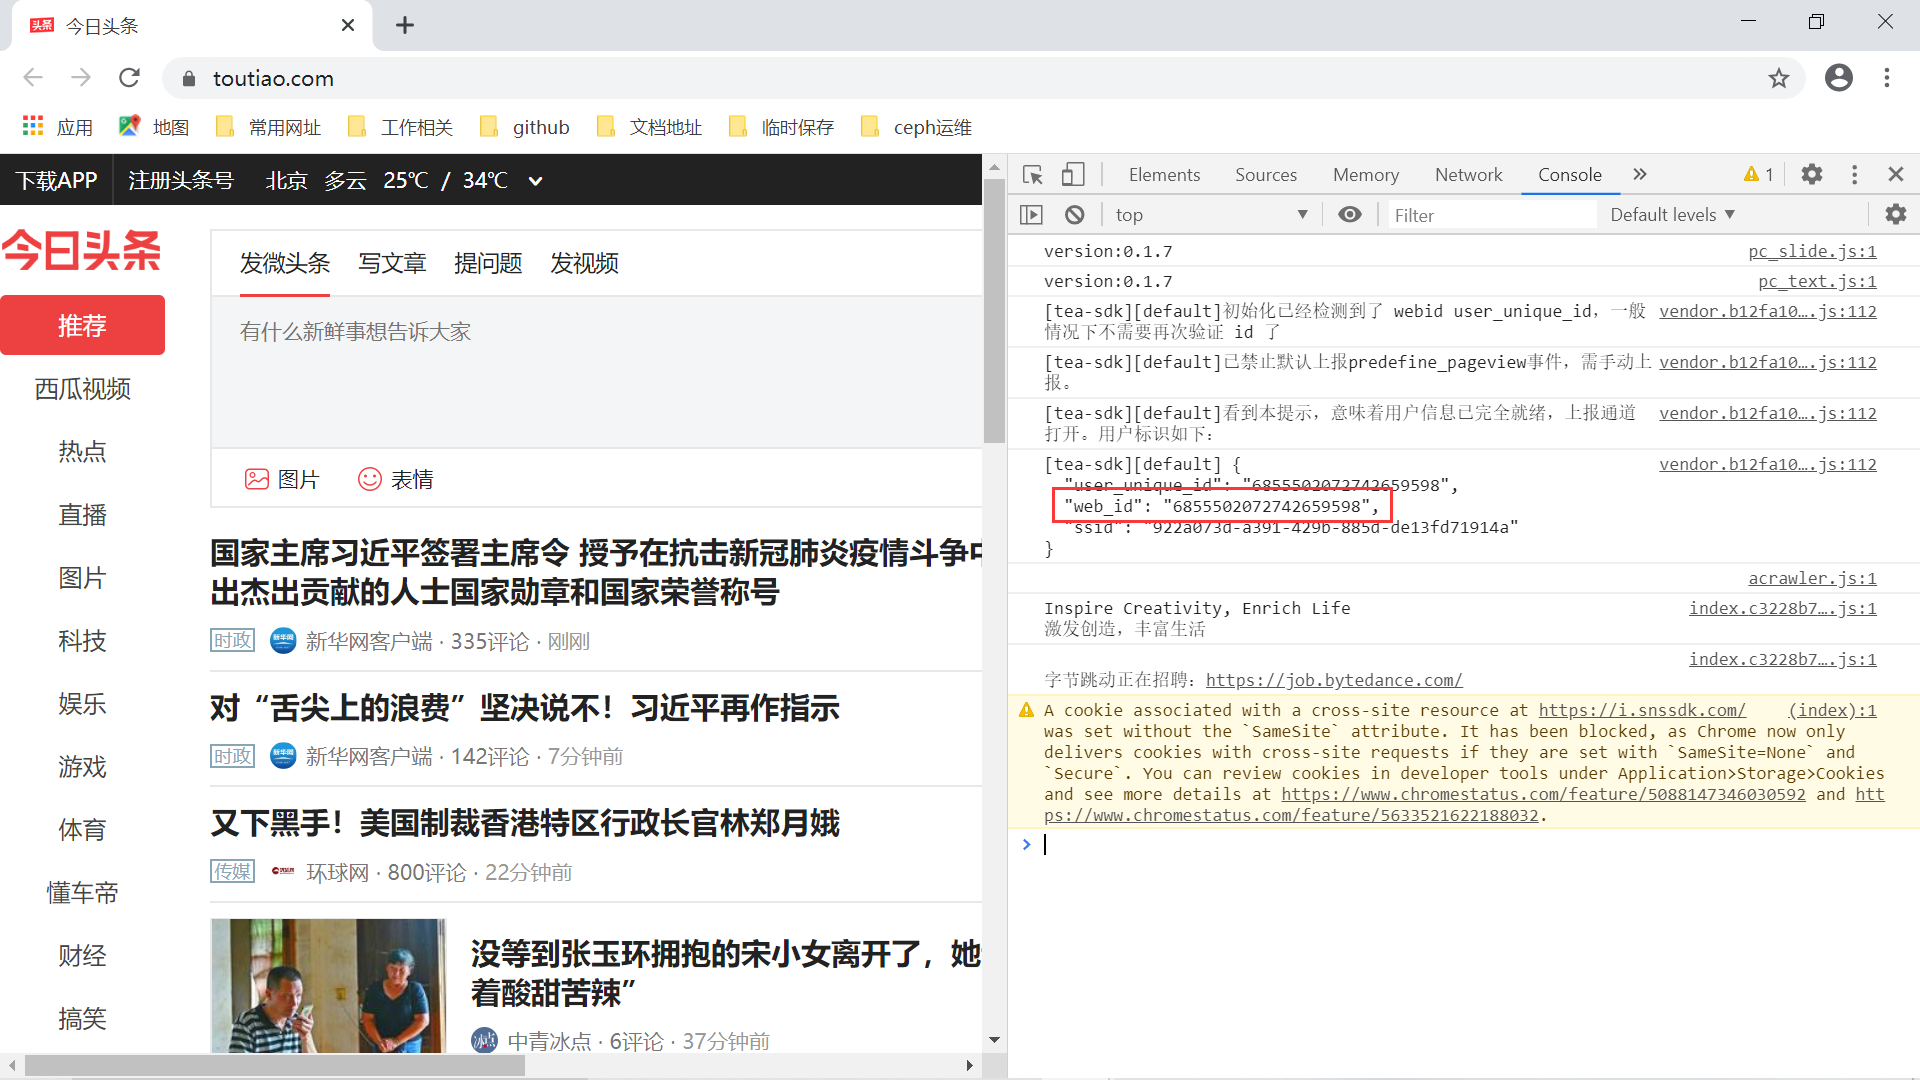
Task: Click the 有什么新鲜事想告诉大家 text box
Action: [596, 372]
